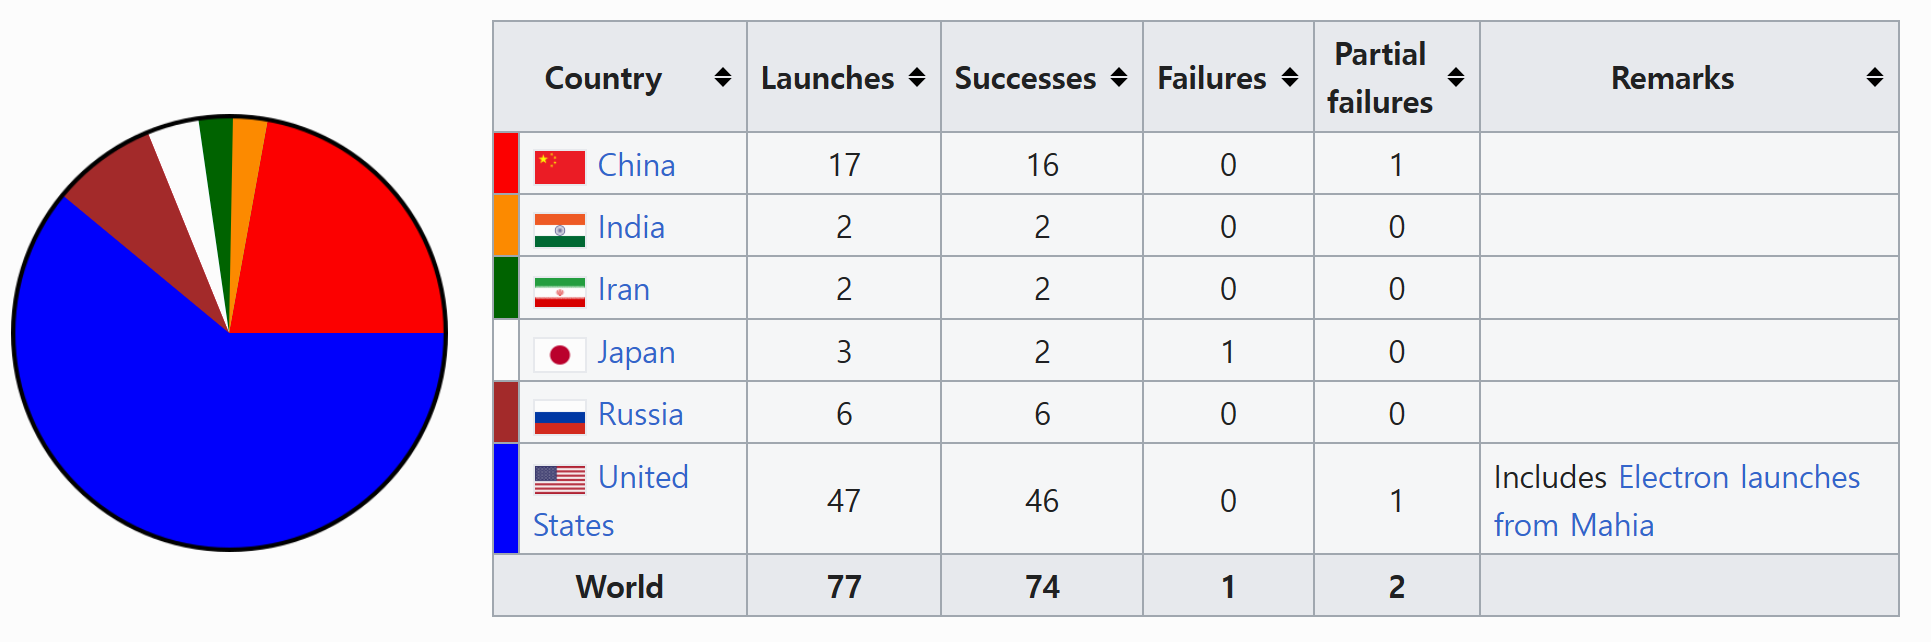Image resolution: width=1931 pixels, height=642 pixels.
Task: Open the United States link
Action: pos(611,501)
